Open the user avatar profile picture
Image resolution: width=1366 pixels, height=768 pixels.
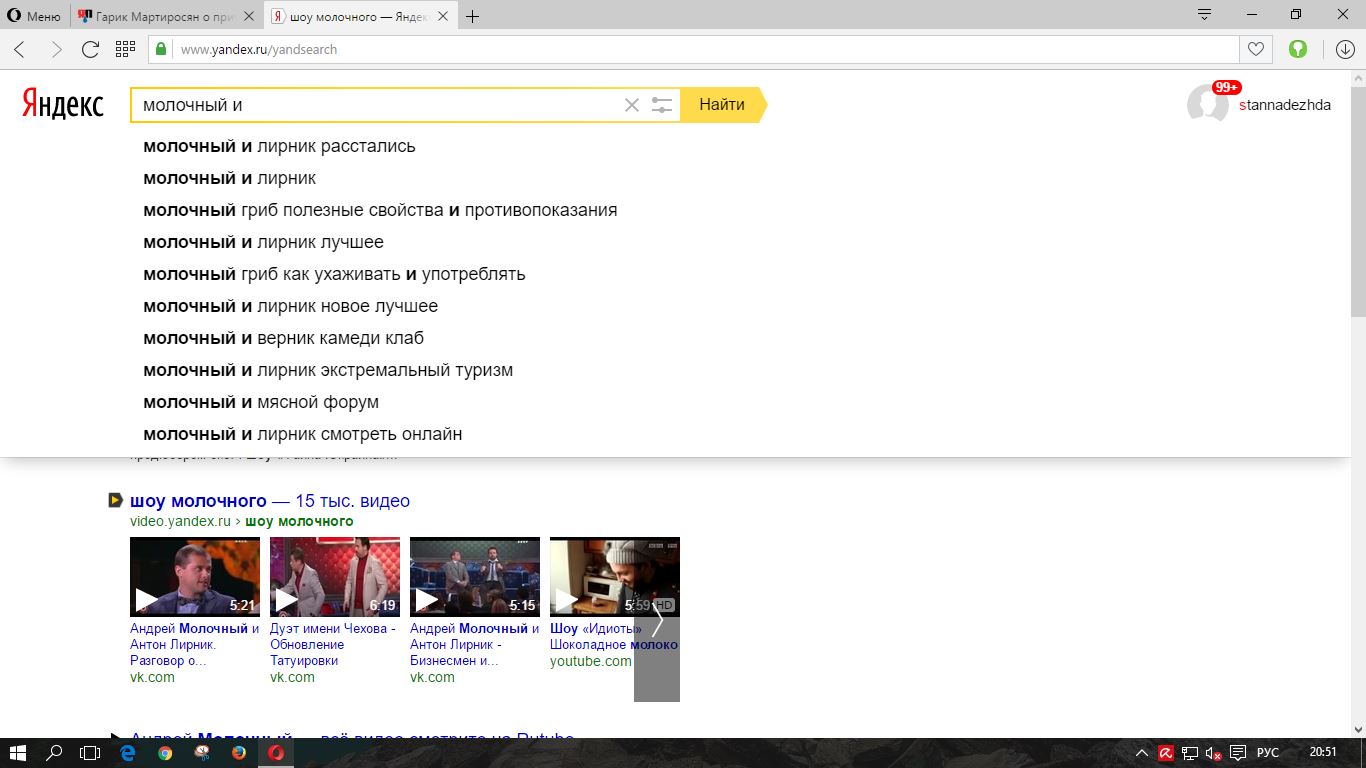coord(1207,105)
